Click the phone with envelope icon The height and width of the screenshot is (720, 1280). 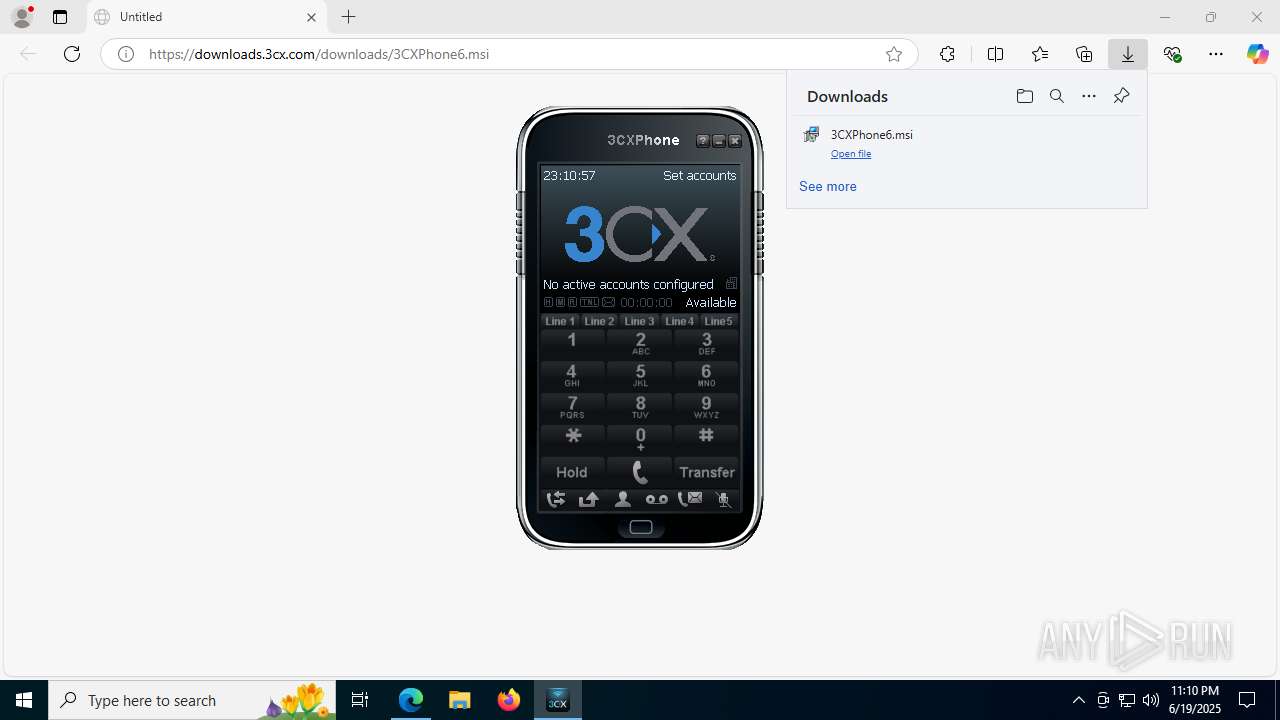[x=690, y=499]
